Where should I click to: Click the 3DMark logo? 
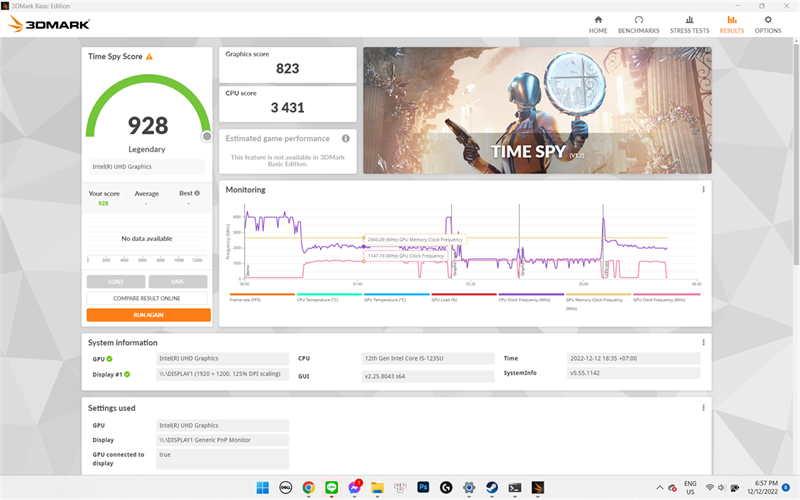point(49,24)
